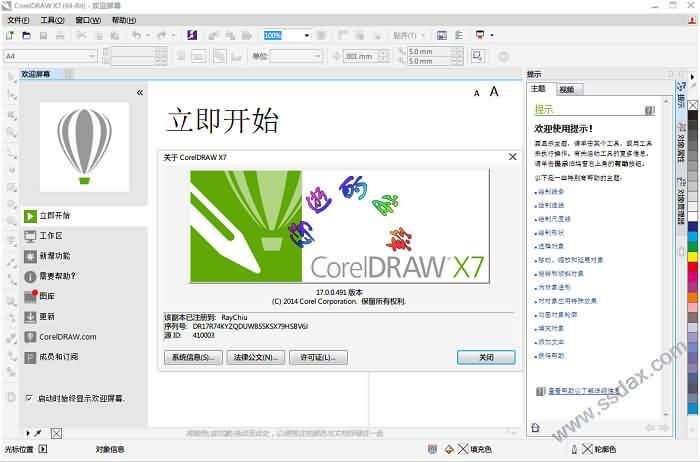This screenshot has height=462, width=700.
Task: Click the larger text size A icon
Action: (x=494, y=92)
